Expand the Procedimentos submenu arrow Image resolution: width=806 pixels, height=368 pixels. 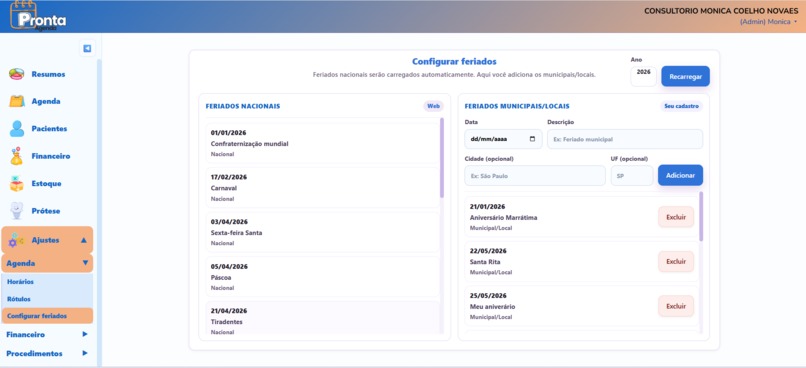pyautogui.click(x=85, y=353)
